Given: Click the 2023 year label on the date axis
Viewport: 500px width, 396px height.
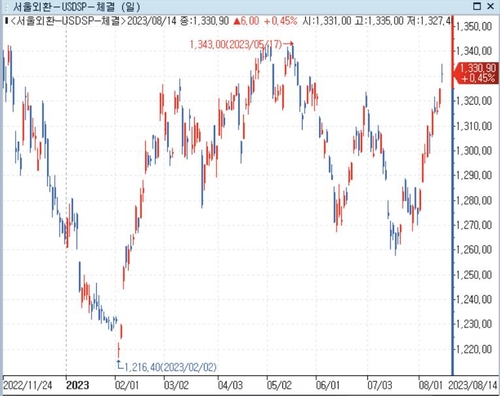Looking at the screenshot, I should pos(78,385).
